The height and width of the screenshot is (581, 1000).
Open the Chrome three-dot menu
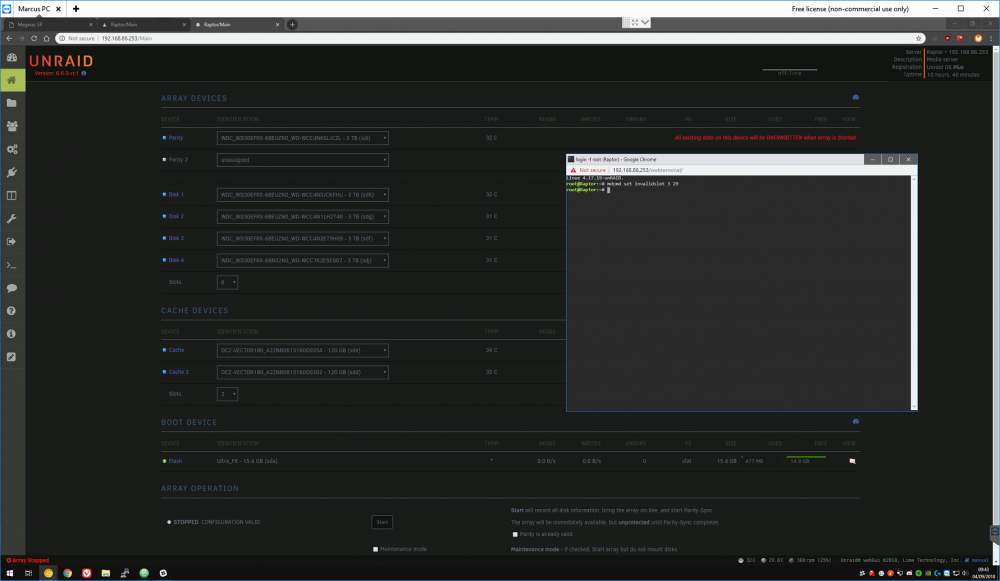[991, 38]
